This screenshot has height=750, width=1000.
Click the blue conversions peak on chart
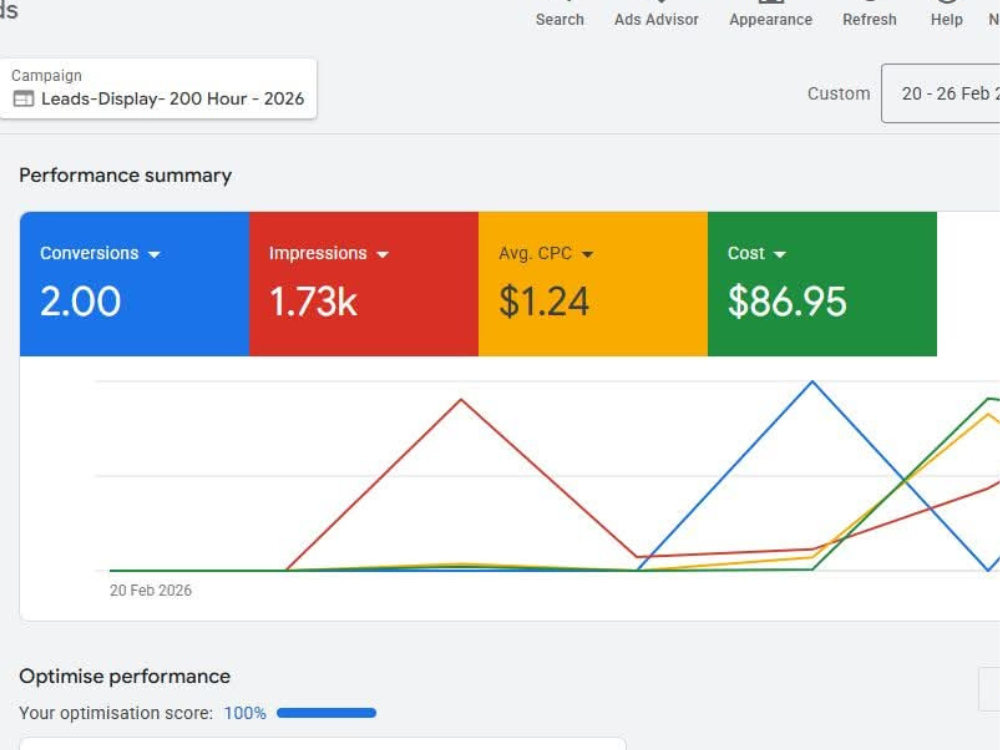[x=812, y=382]
